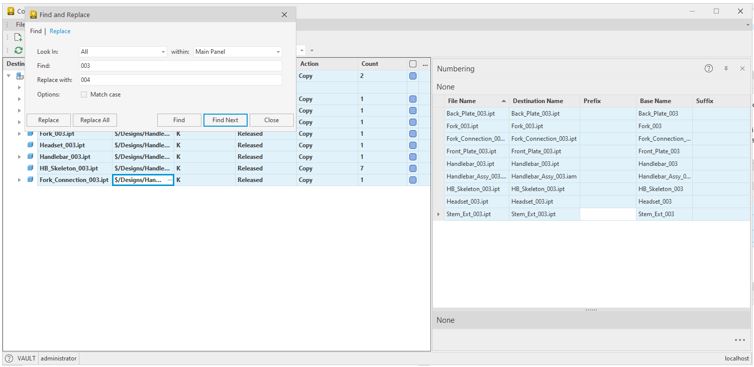754x367 pixels.
Task: Click the Handlebar_003.ipt part file icon
Action: [30, 157]
